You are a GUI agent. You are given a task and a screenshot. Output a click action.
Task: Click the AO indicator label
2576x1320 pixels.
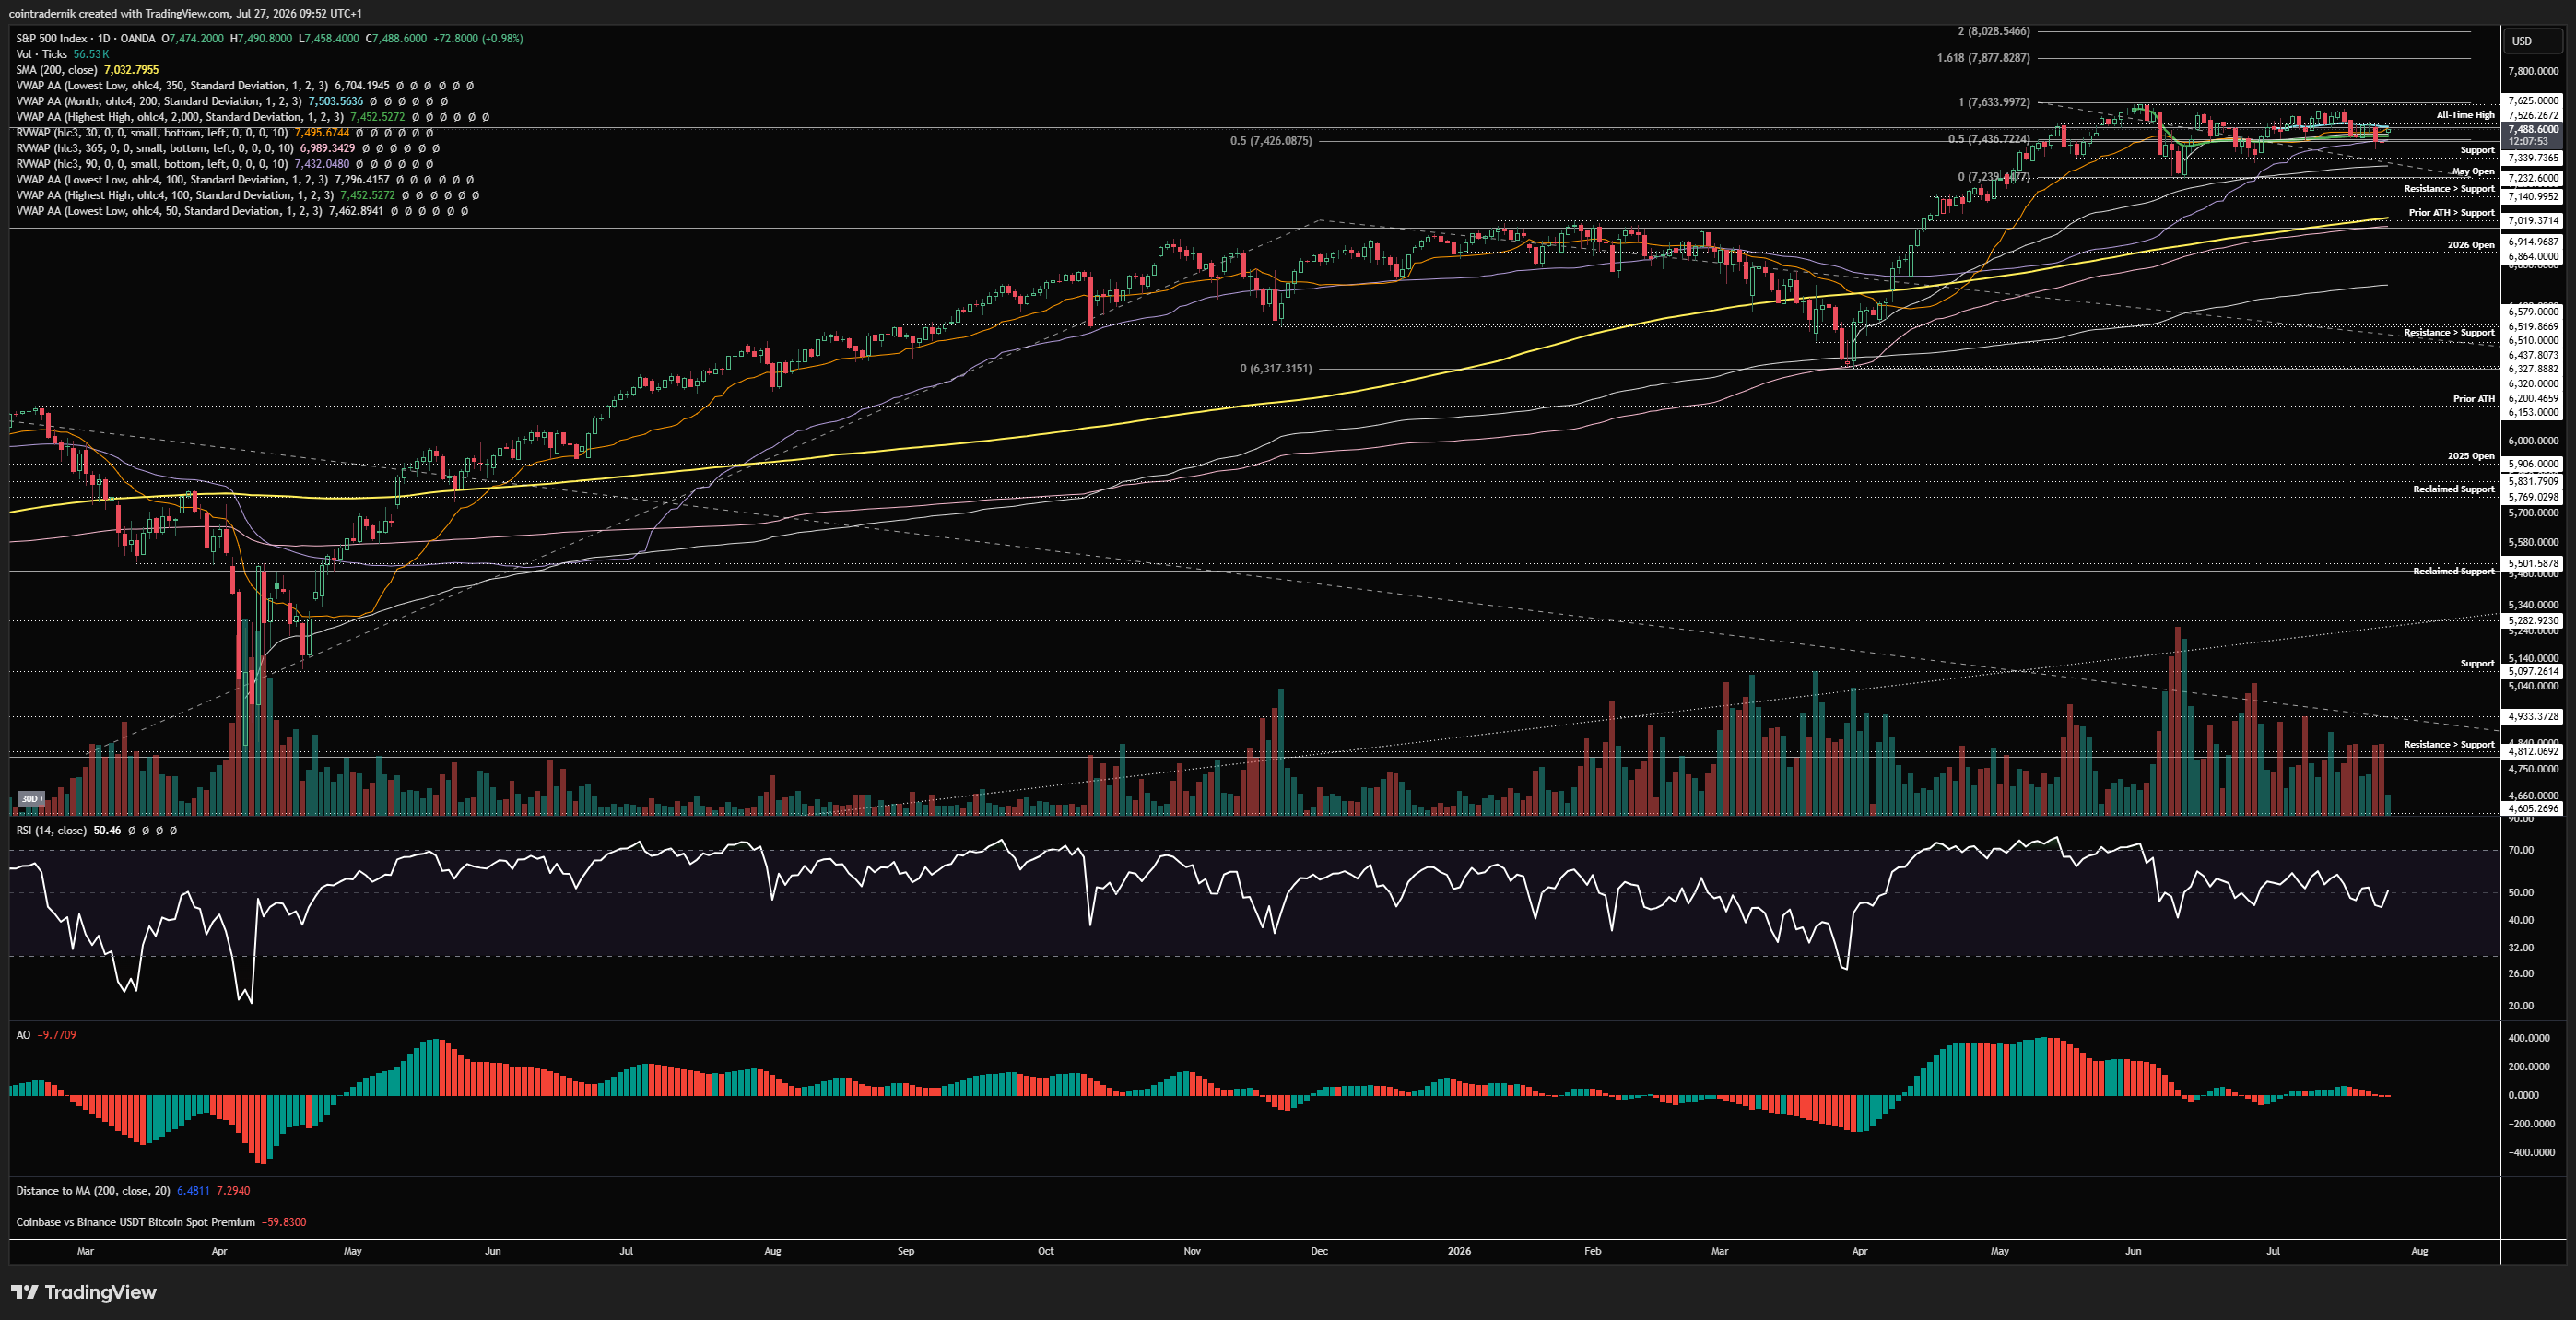[x=23, y=1034]
